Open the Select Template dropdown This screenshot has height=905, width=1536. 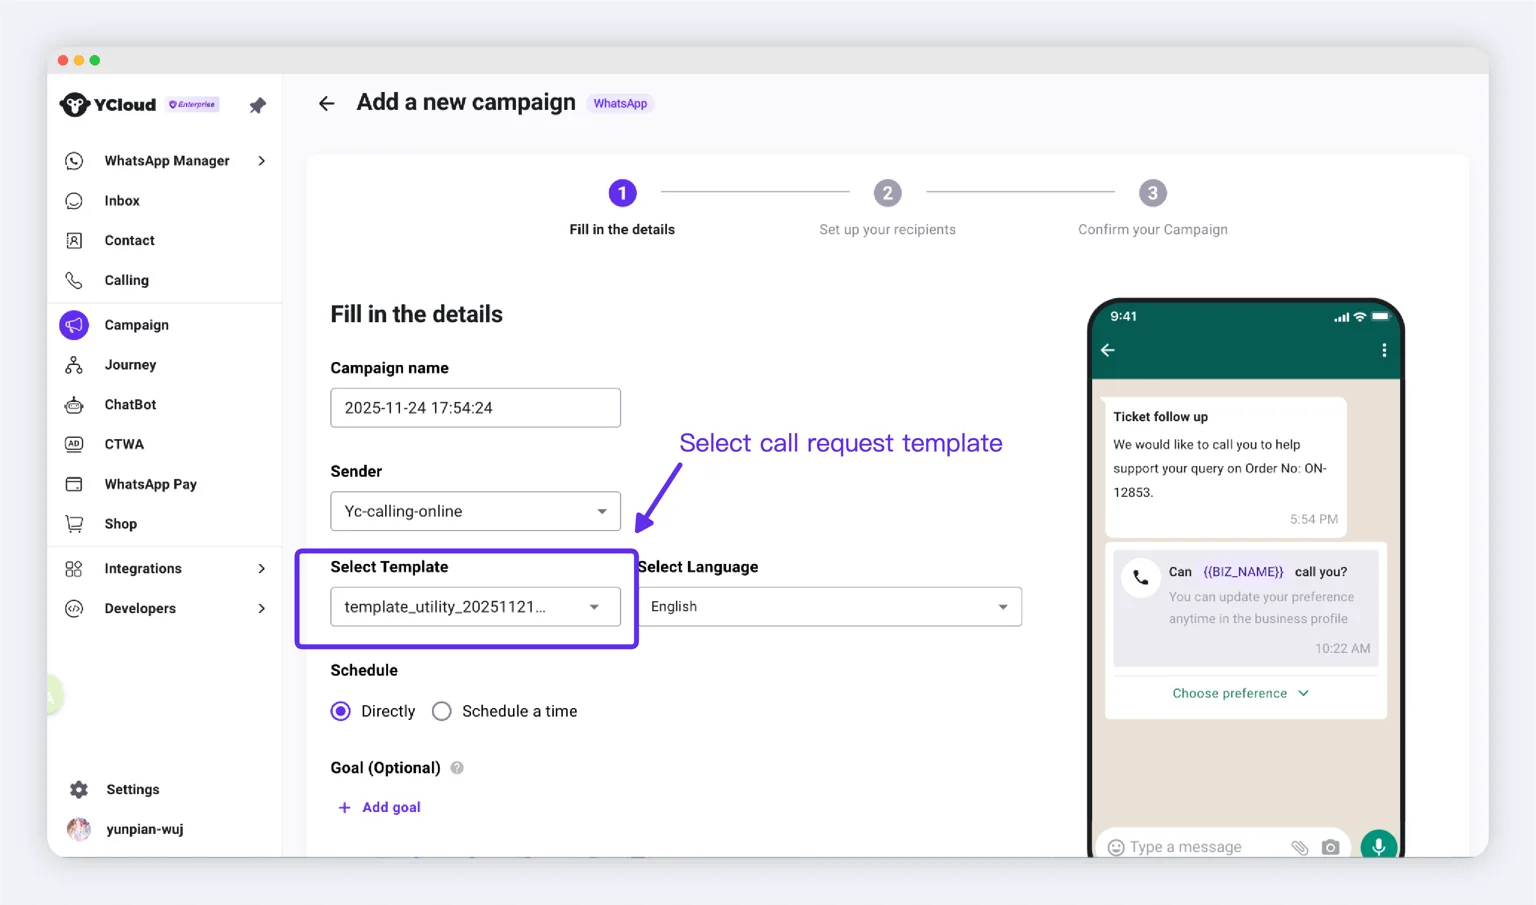476,607
